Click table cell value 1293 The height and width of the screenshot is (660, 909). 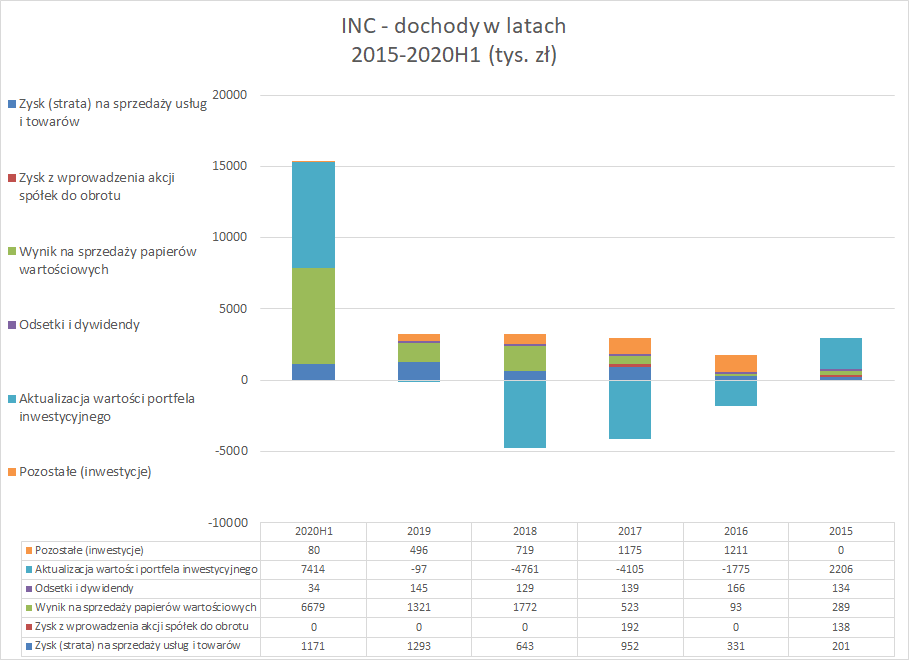[419, 646]
